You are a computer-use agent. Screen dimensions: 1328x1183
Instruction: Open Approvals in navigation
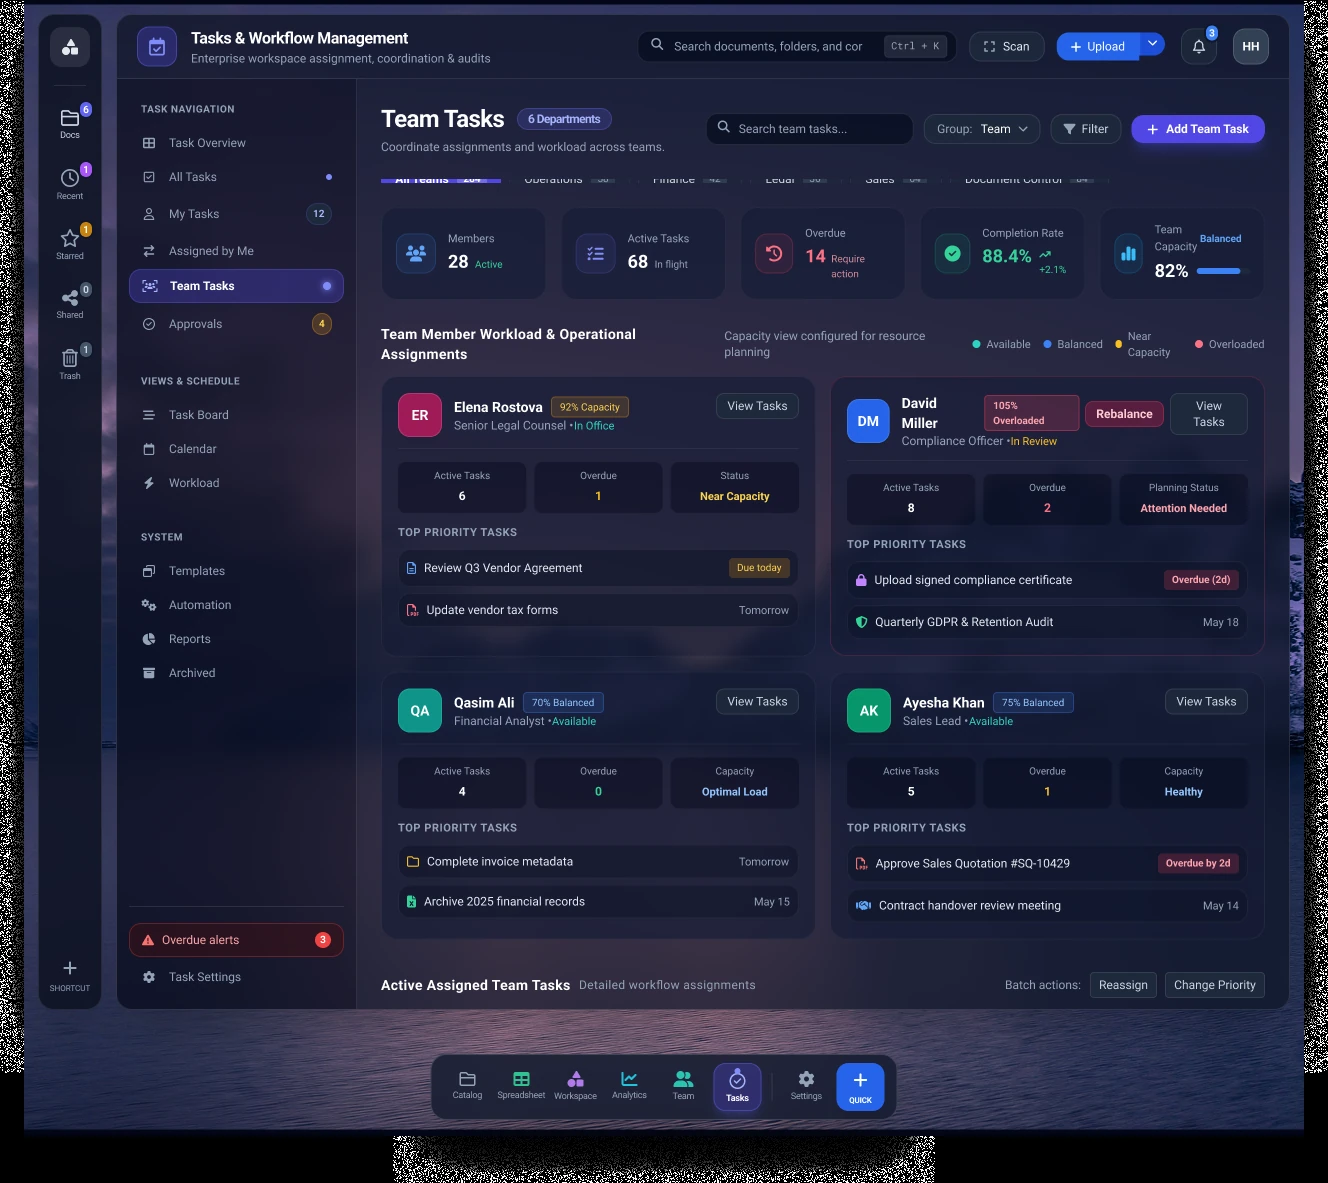236,324
